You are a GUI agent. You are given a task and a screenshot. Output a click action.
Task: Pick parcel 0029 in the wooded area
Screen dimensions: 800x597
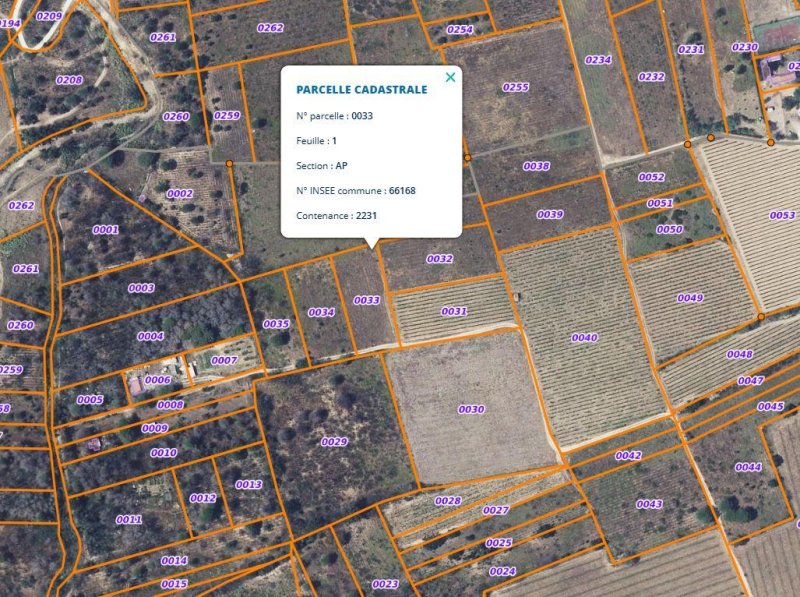[x=334, y=441]
